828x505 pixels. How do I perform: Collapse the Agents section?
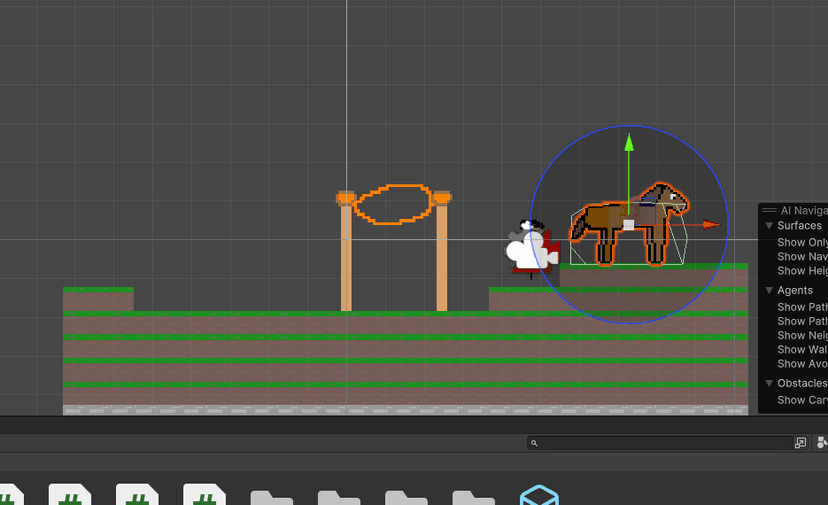point(769,290)
